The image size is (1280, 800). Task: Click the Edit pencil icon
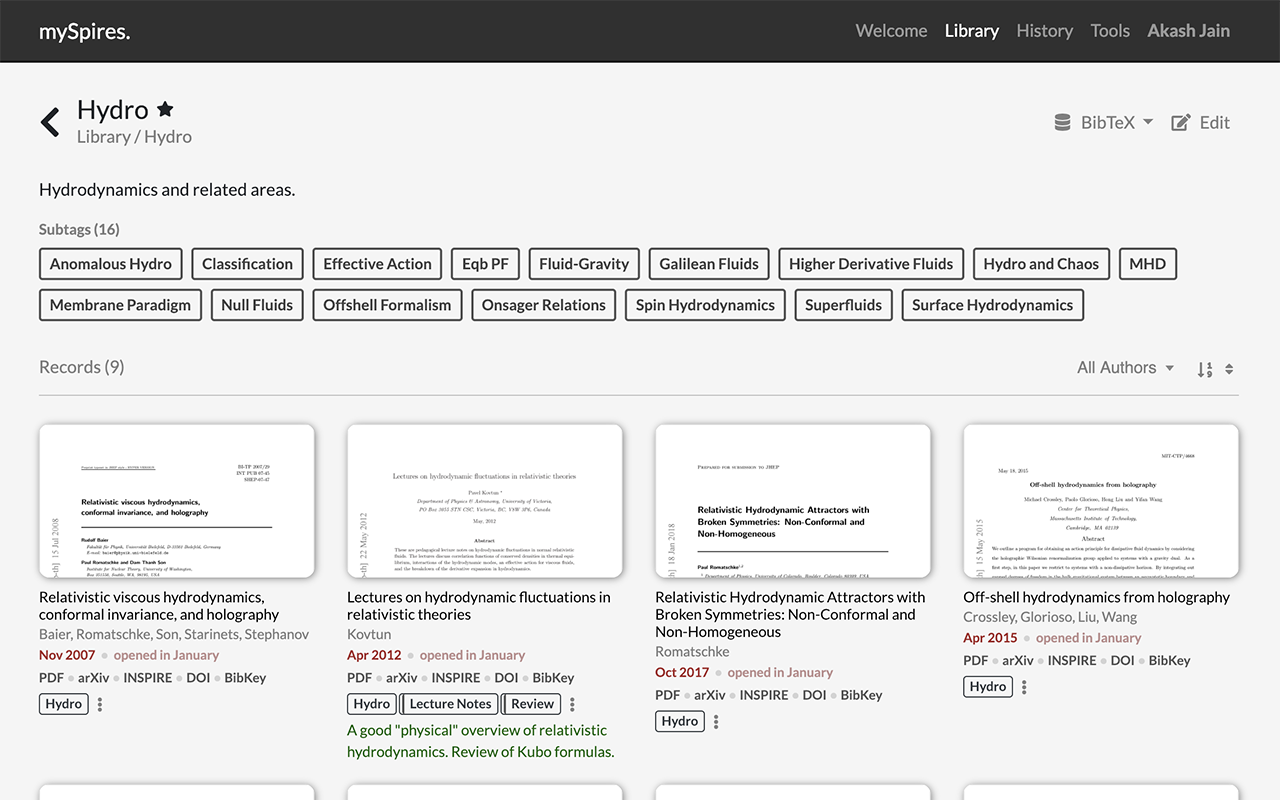point(1181,122)
